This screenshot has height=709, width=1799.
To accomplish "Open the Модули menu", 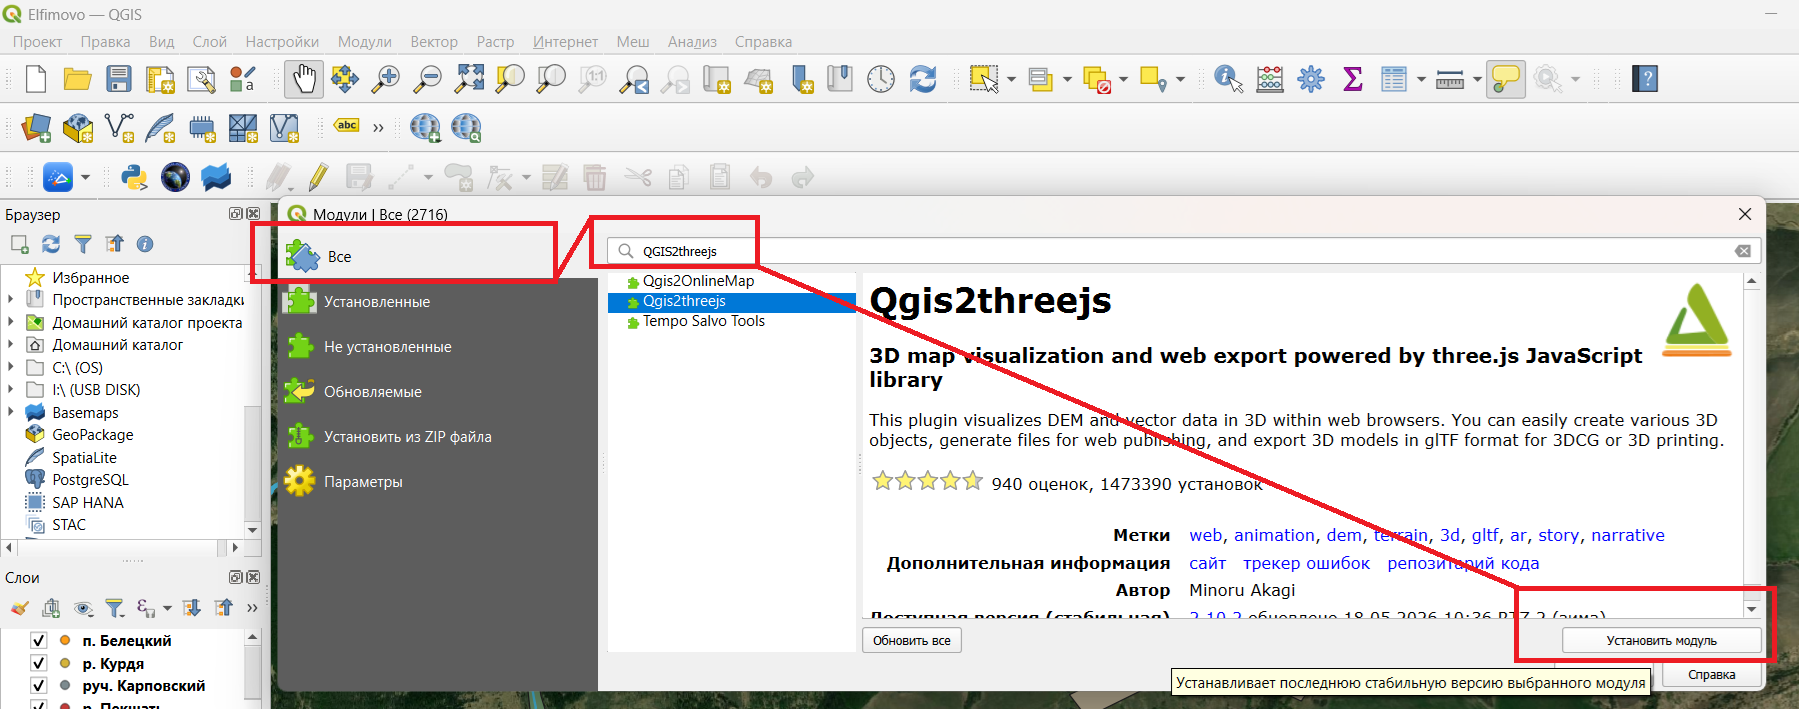I will [x=364, y=41].
